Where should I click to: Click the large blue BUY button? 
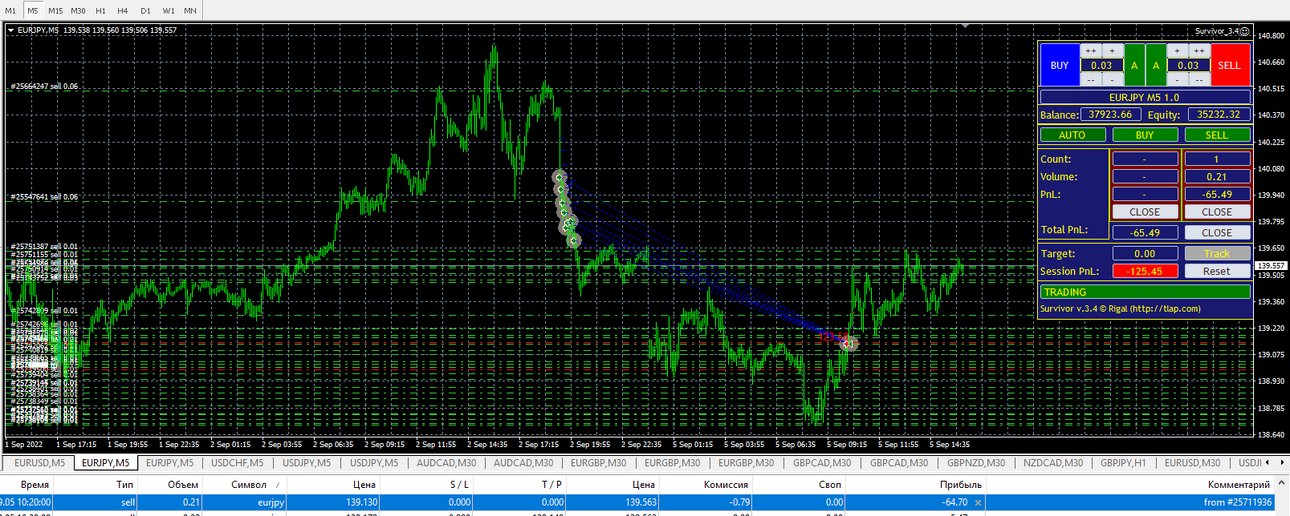[x=1060, y=65]
